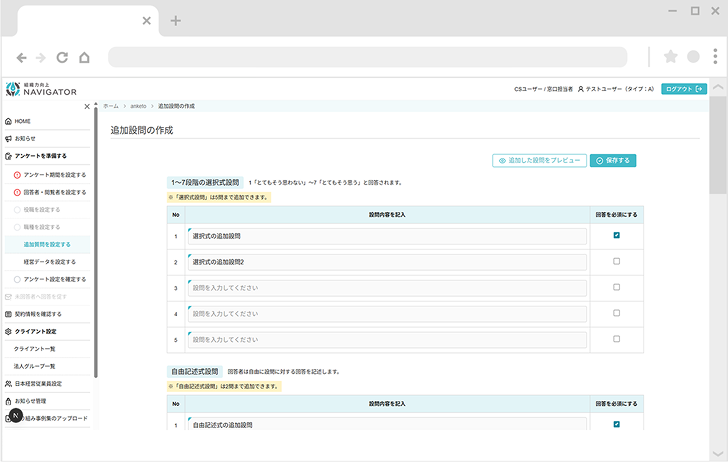The height and width of the screenshot is (462, 728).
Task: Click the NAVIGATOR logo
Action: click(x=41, y=89)
